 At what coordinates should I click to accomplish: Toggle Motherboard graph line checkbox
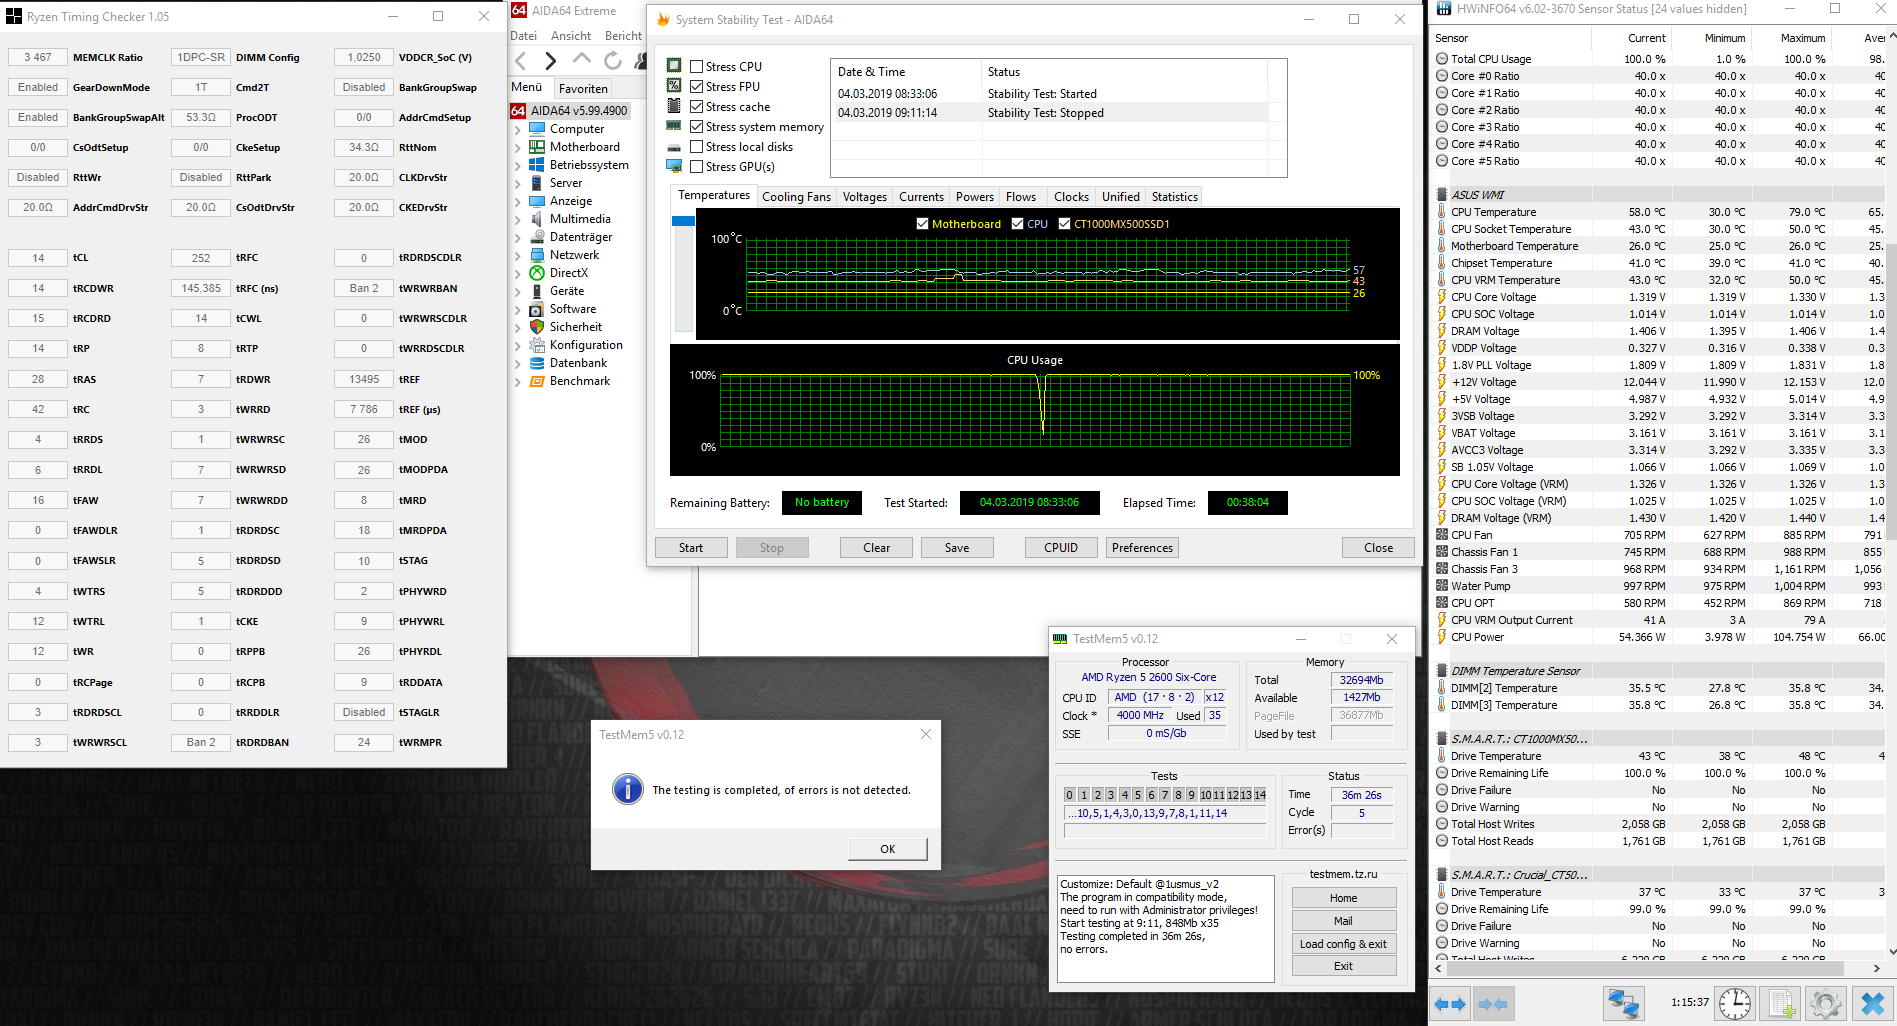click(x=922, y=224)
